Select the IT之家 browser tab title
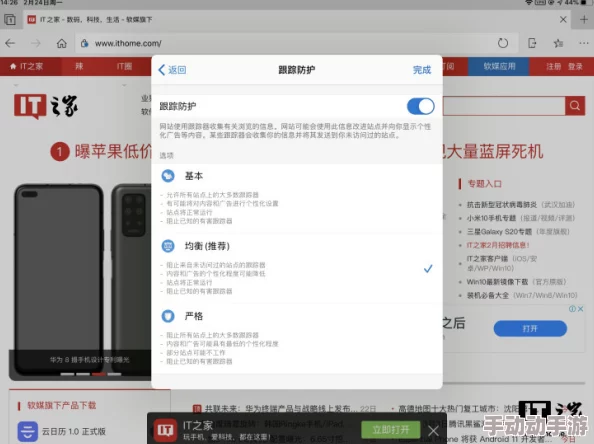This screenshot has height=444, width=594. [95, 19]
